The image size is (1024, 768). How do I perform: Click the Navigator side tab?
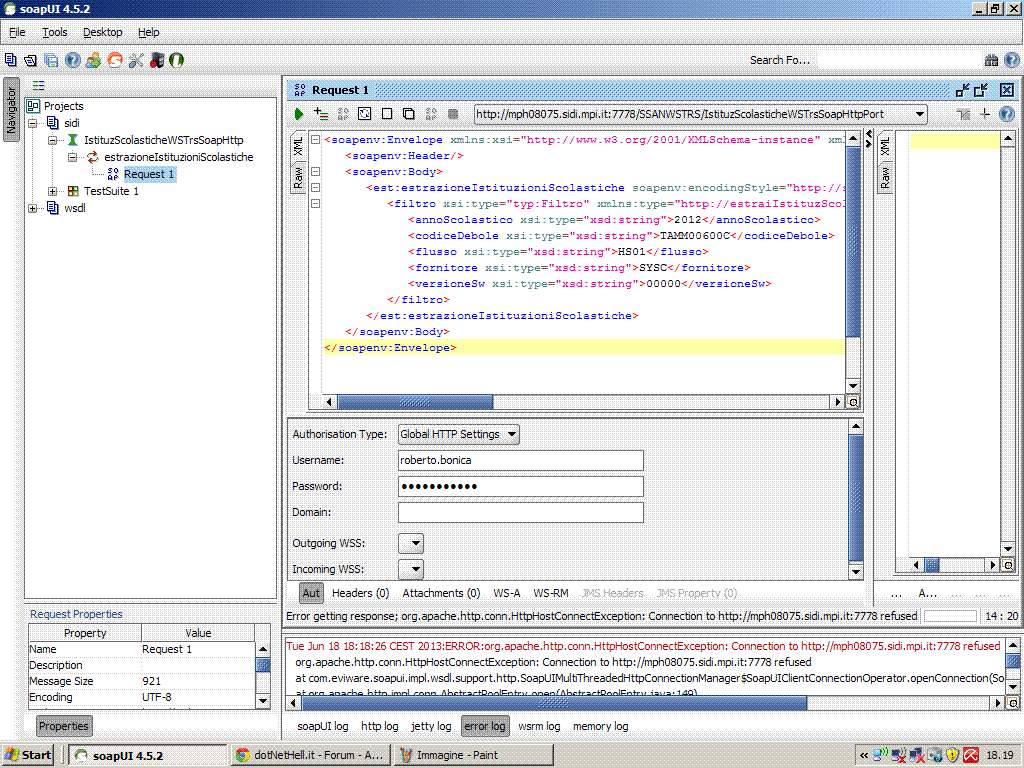click(10, 111)
